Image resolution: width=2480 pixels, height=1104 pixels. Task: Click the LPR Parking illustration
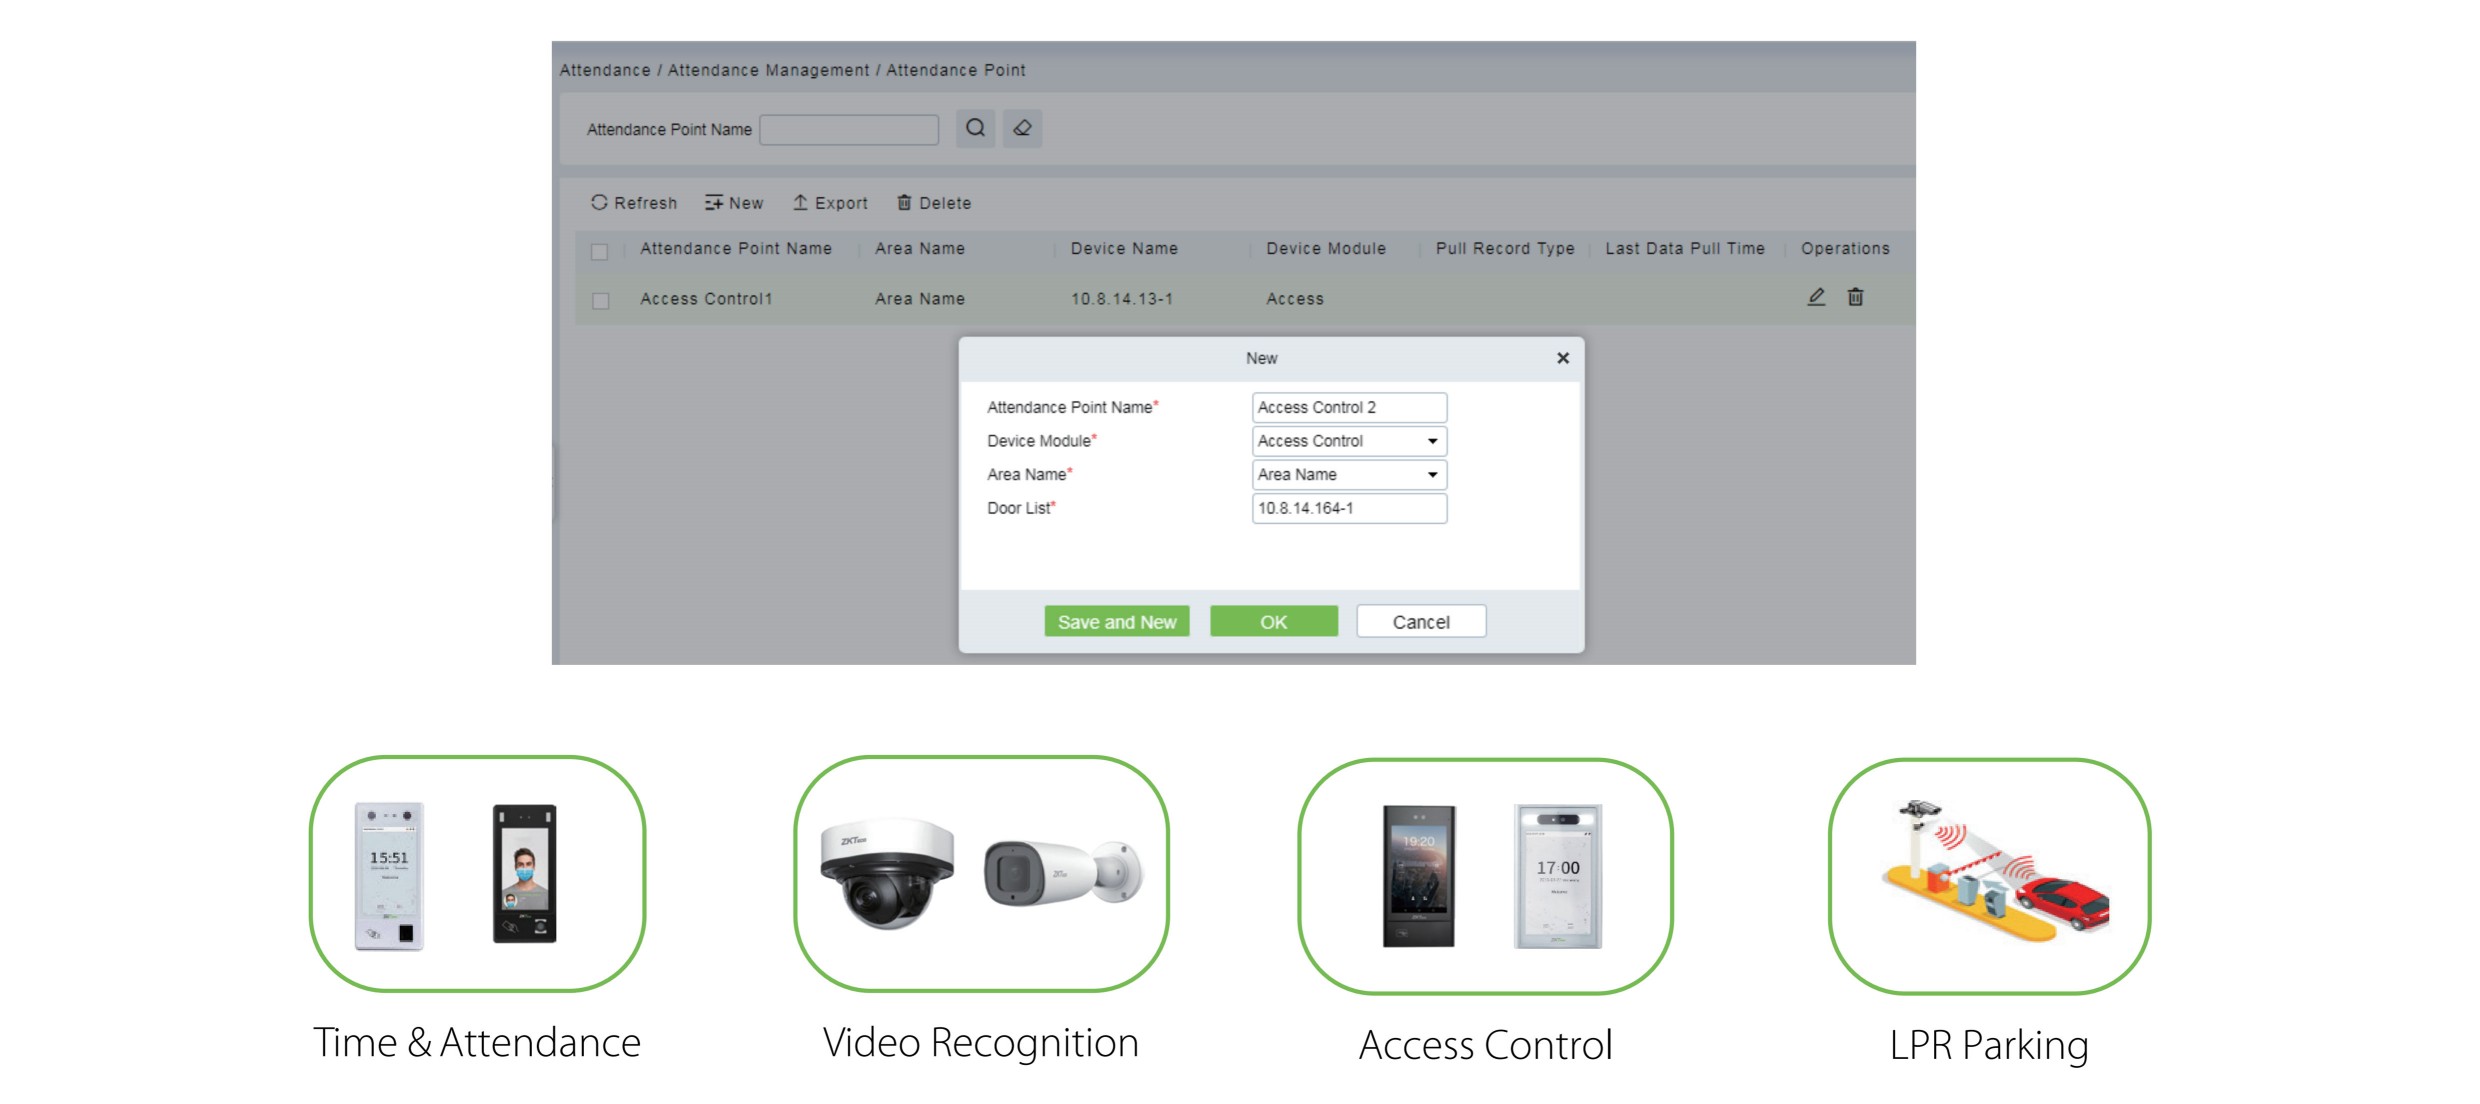(1989, 876)
